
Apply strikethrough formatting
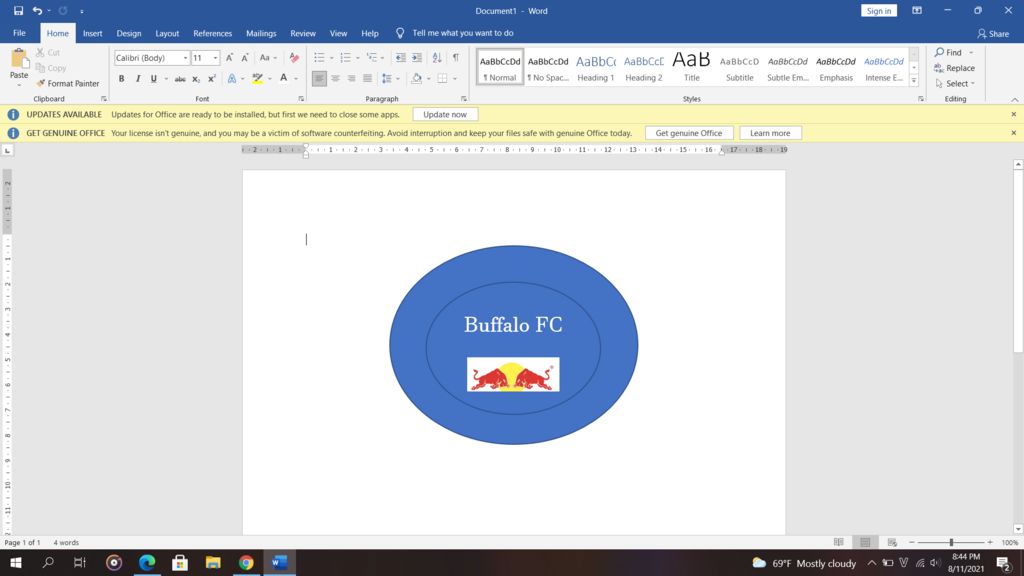pyautogui.click(x=180, y=79)
